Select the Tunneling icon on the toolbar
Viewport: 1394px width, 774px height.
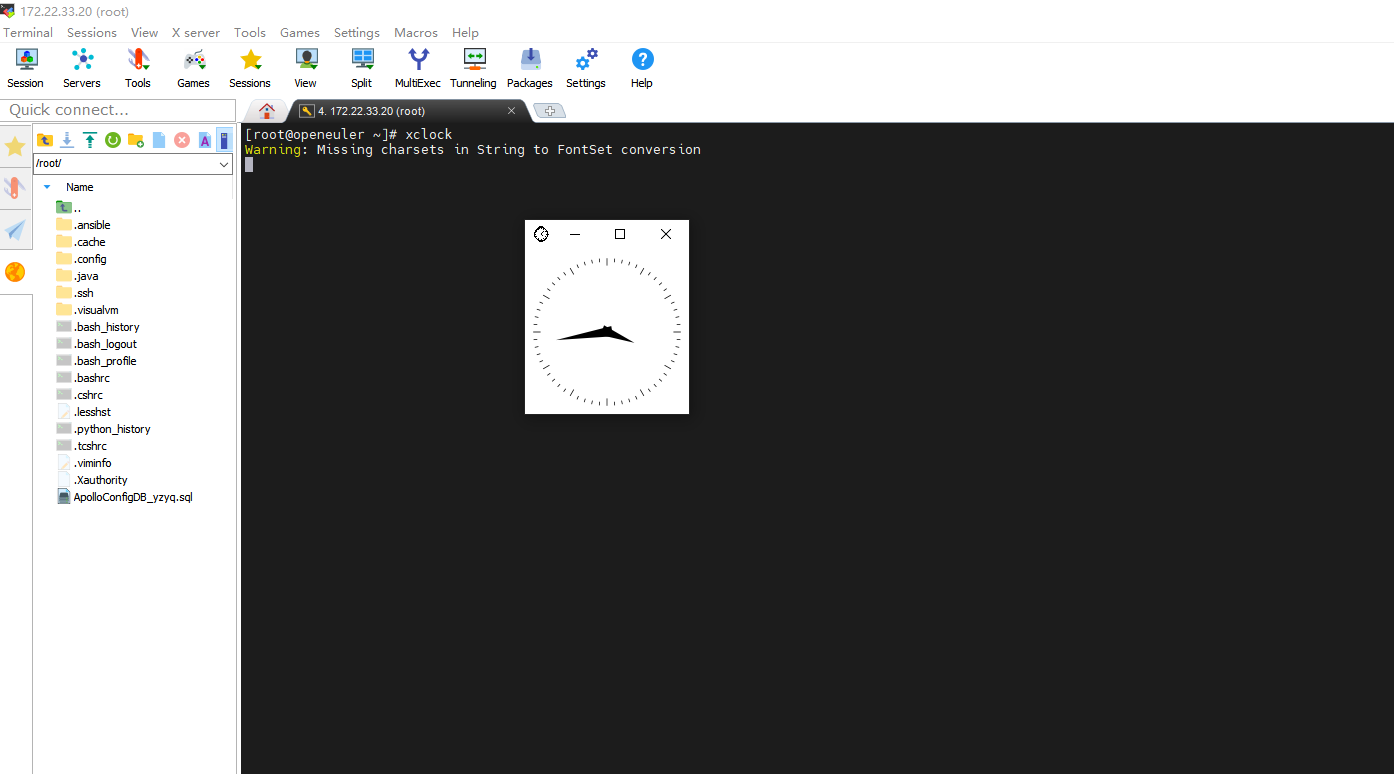pos(472,67)
